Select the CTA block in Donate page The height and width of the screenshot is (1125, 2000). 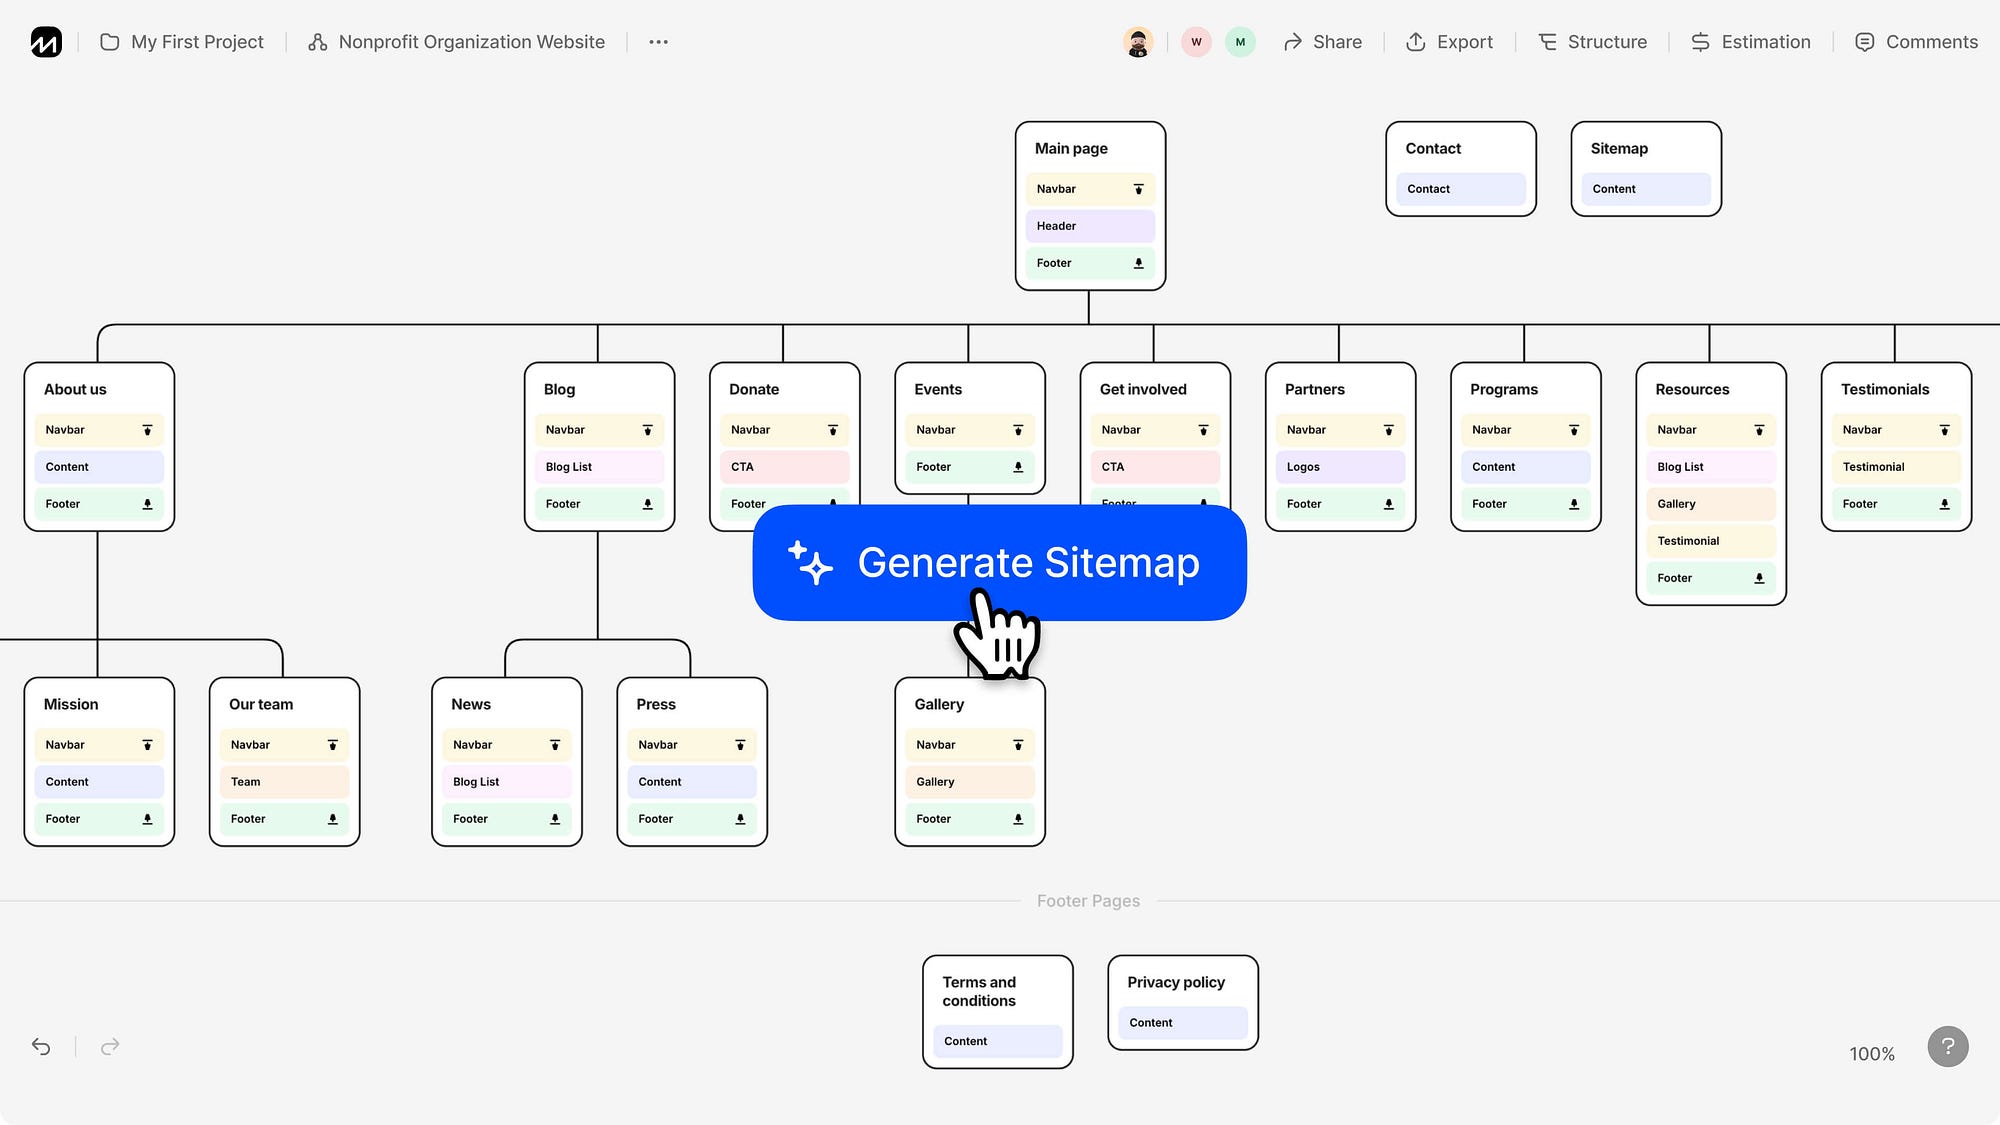click(x=784, y=467)
